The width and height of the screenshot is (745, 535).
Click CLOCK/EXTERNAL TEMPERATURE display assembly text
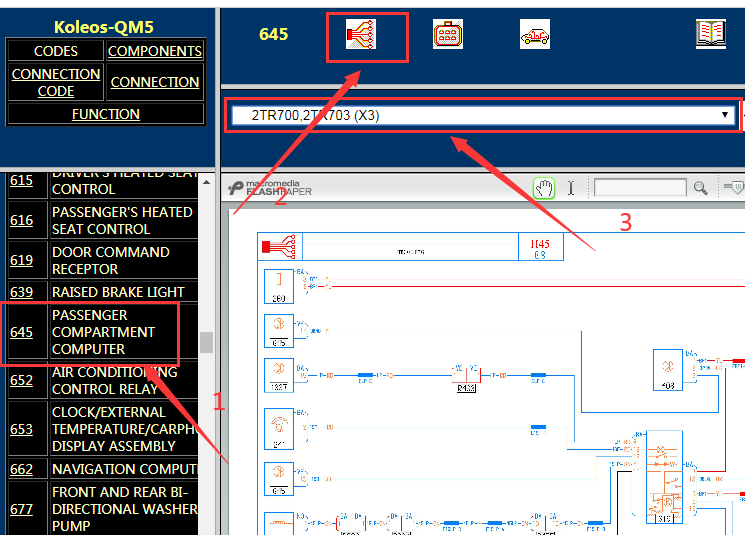click(x=124, y=429)
